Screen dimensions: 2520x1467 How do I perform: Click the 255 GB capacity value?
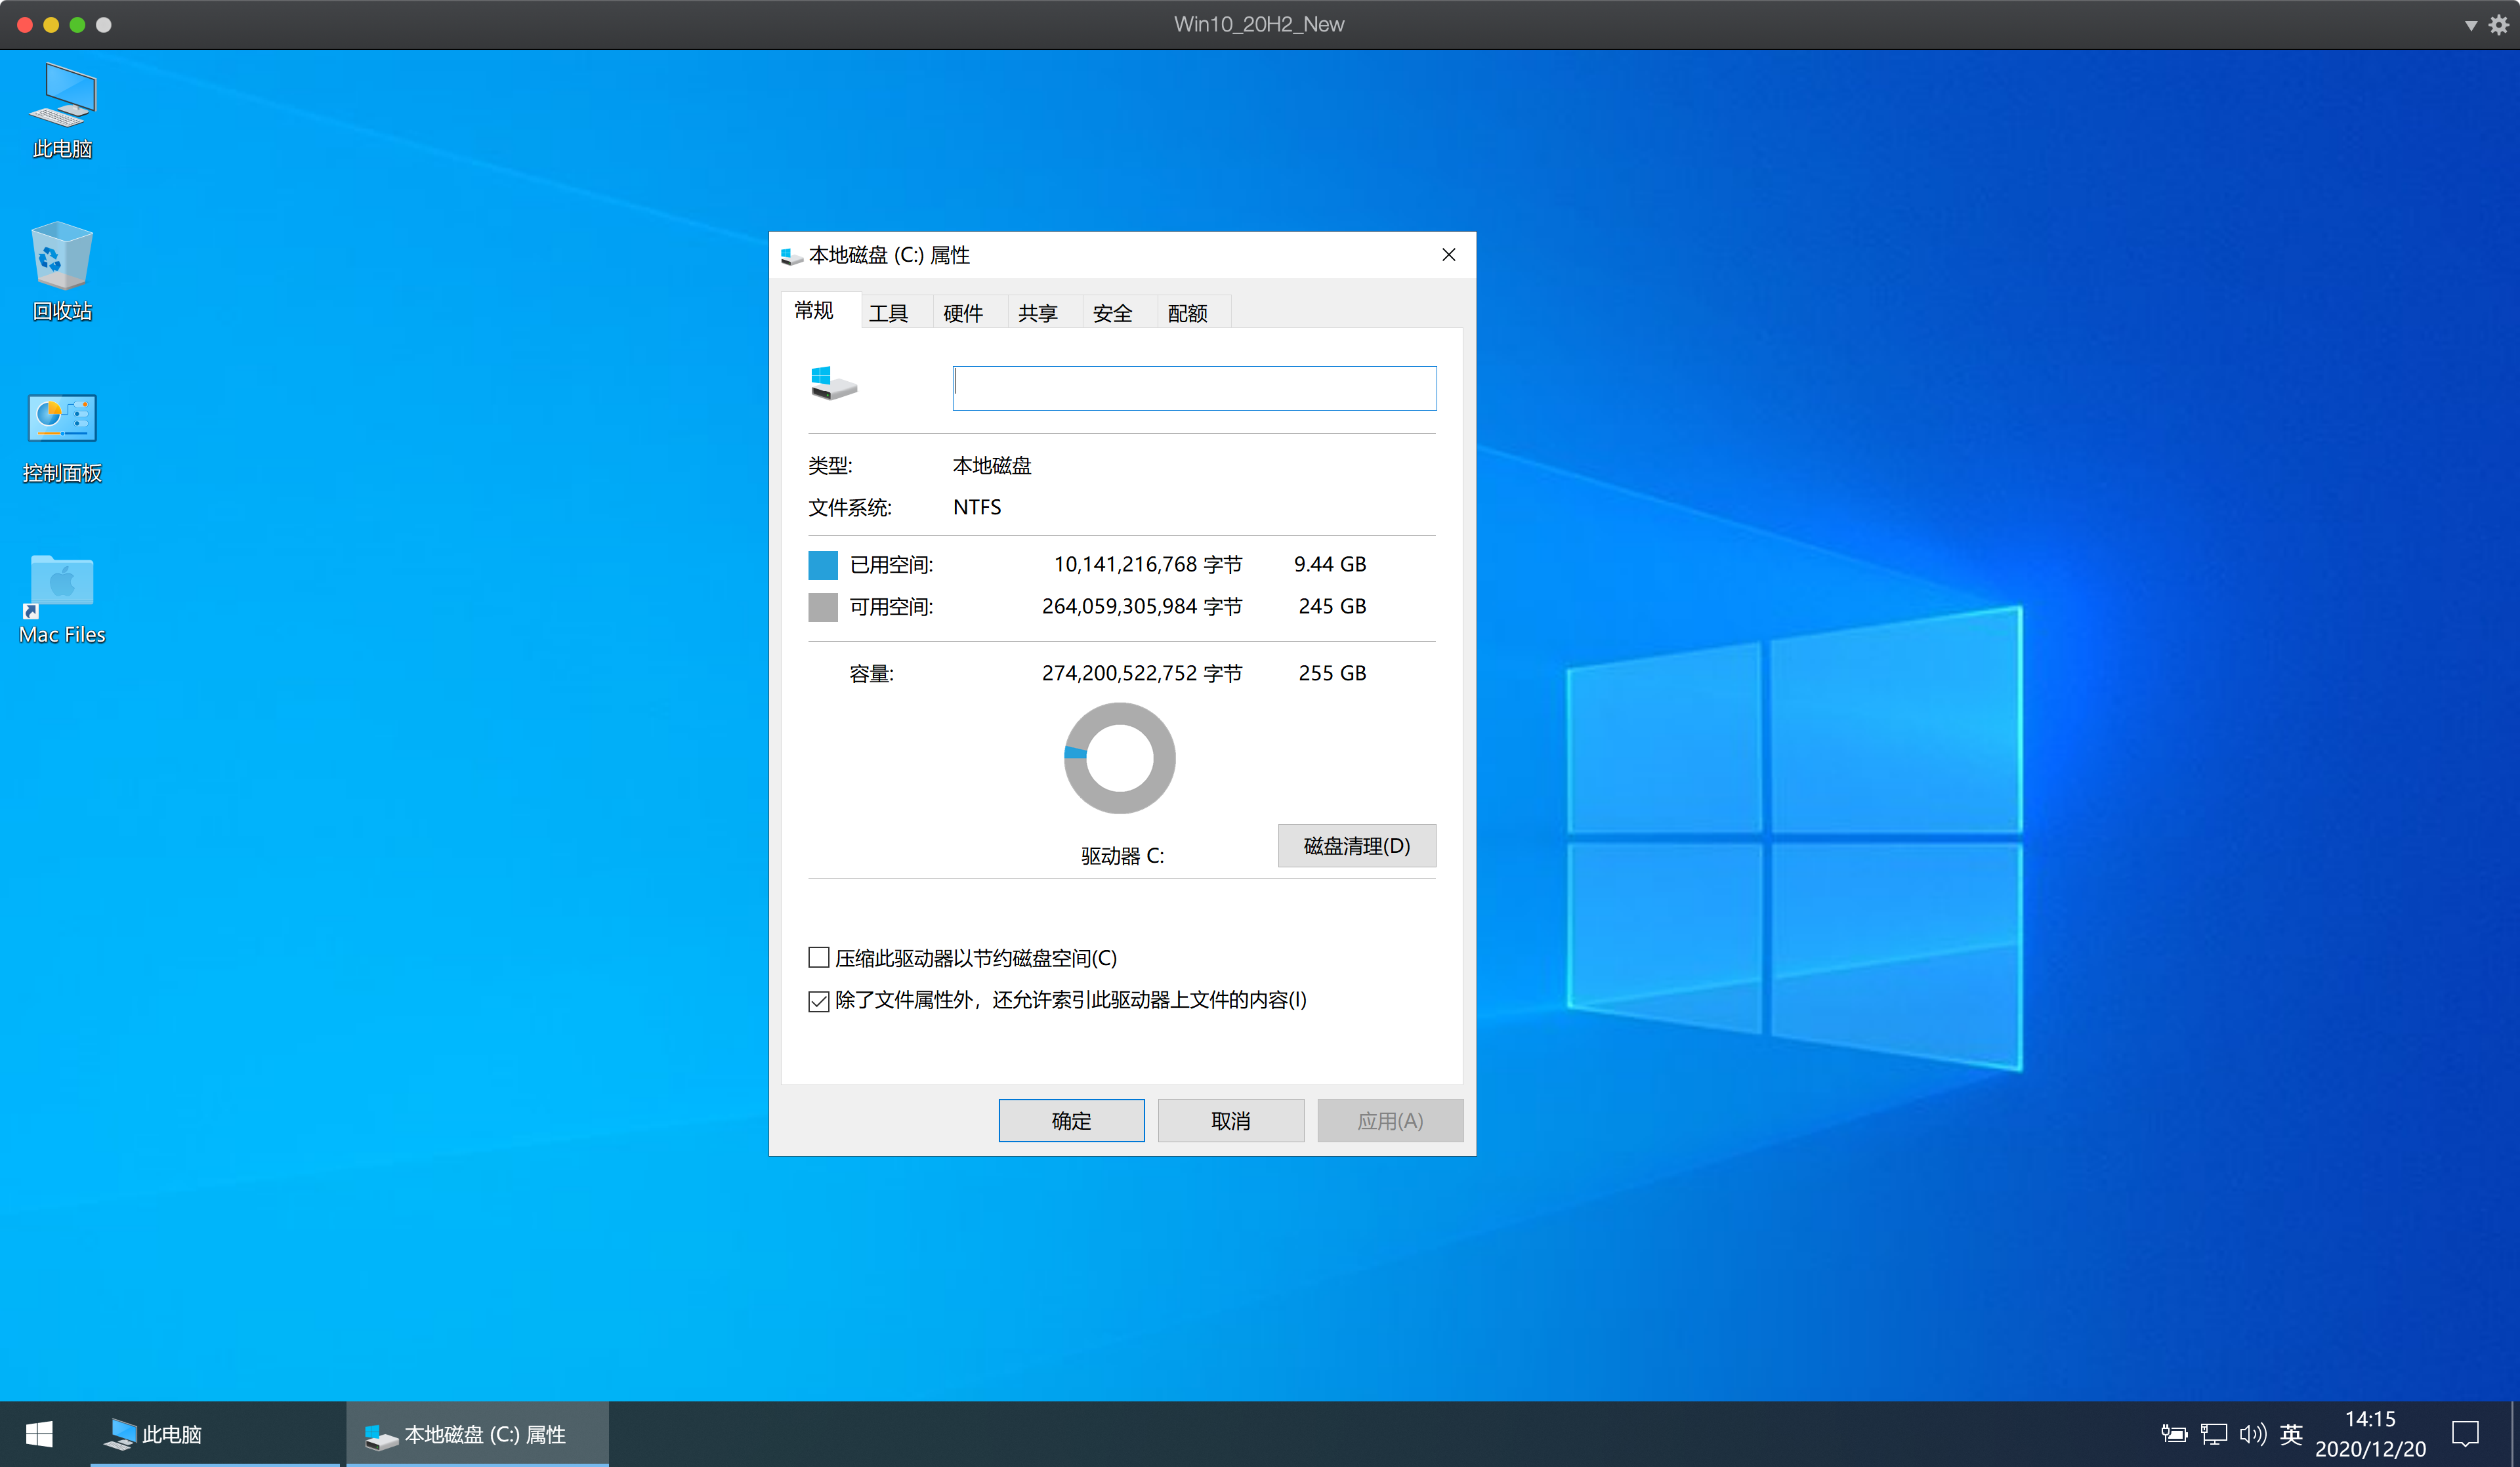tap(1332, 673)
